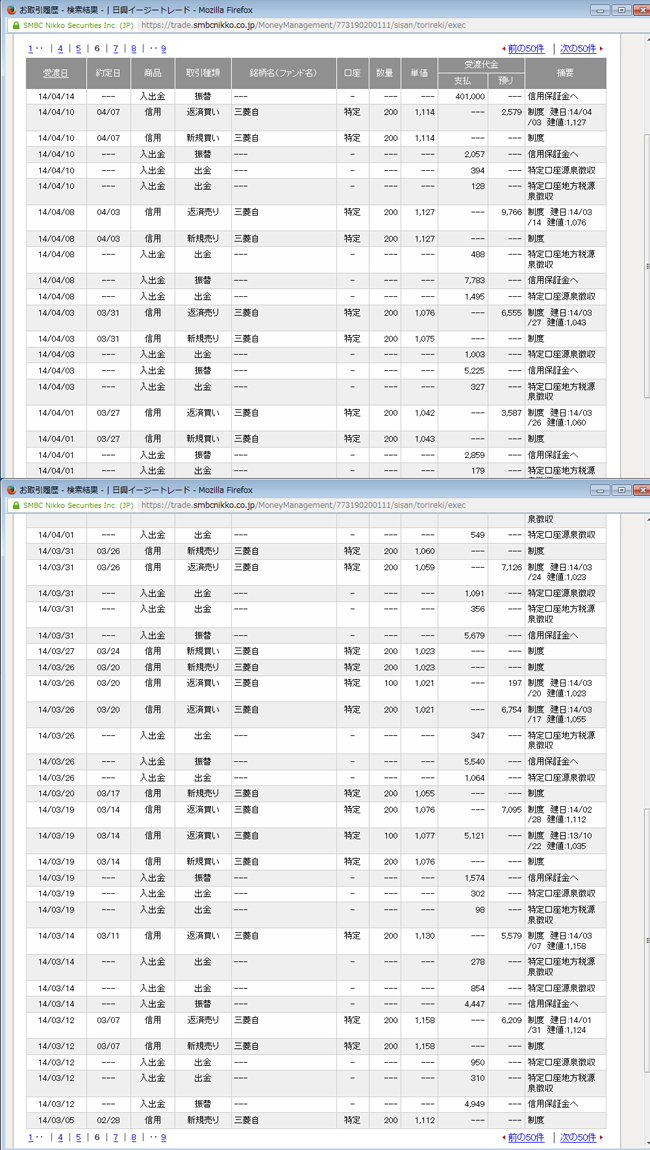Click 次の50件 link below the table
Image resolution: width=650 pixels, height=1150 pixels.
tap(578, 1137)
